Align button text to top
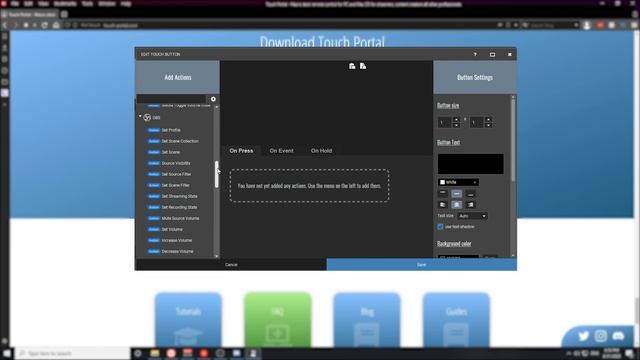Viewport: 640px width, 360px height. pyautogui.click(x=443, y=194)
